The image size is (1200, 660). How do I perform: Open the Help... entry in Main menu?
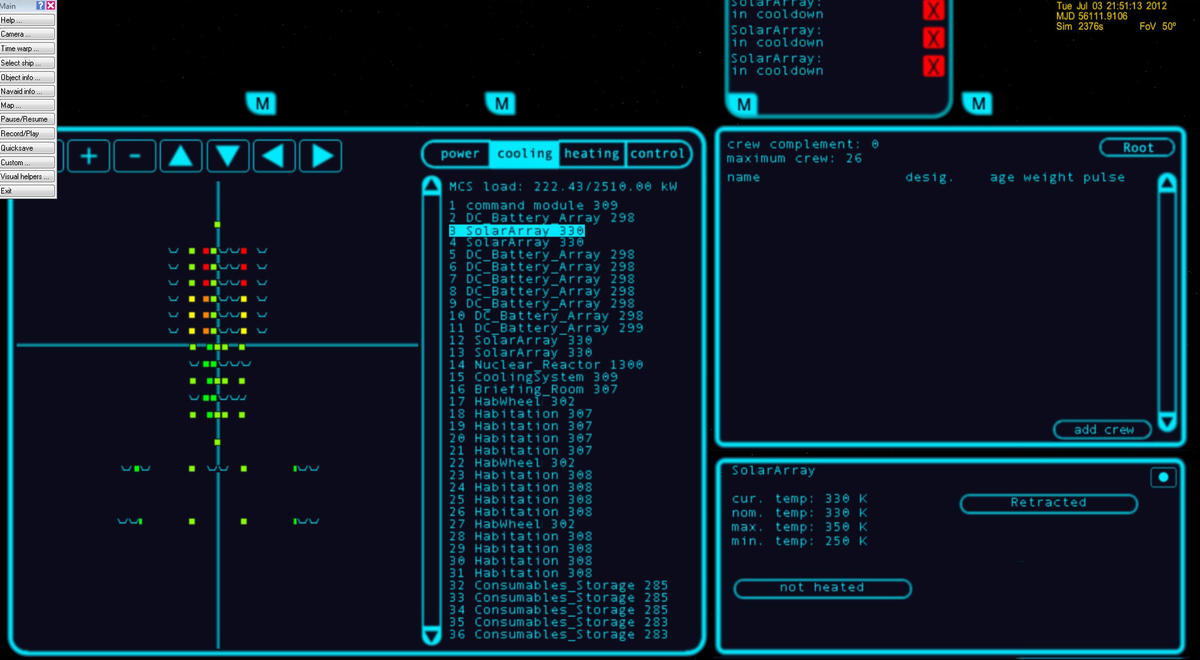pyautogui.click(x=28, y=20)
